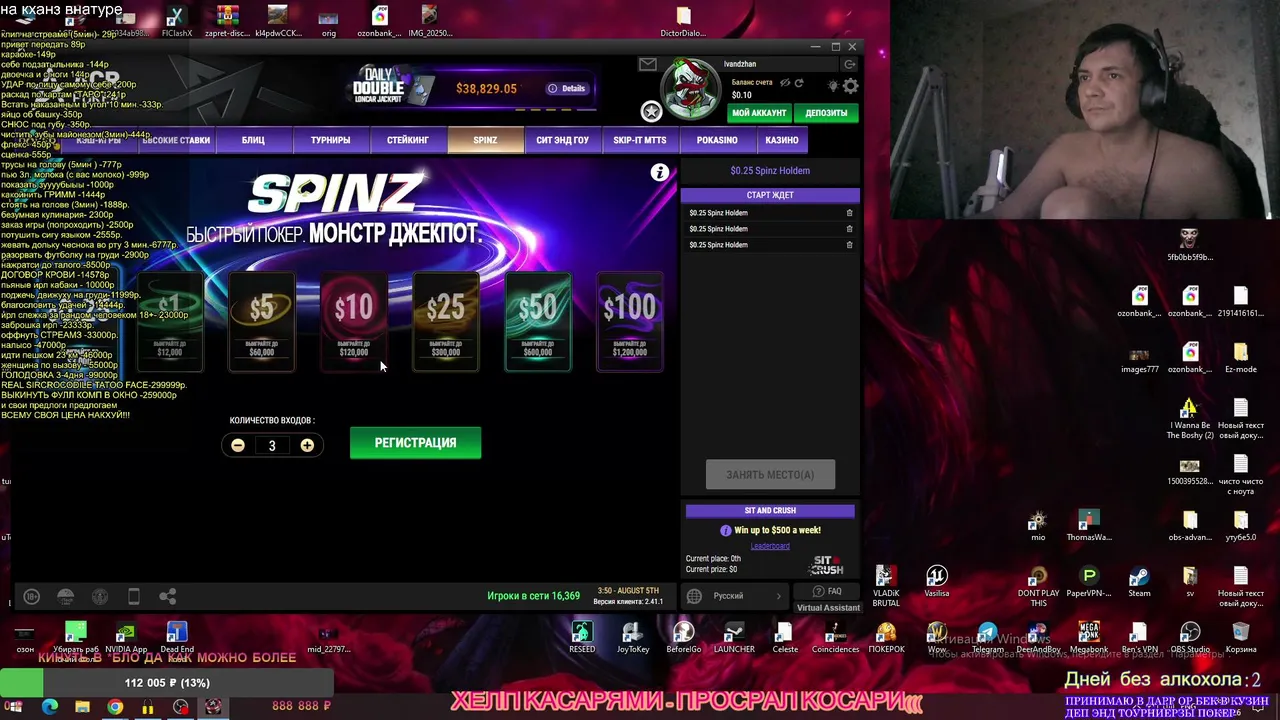Open the Корзина recycle bin
The image size is (1280, 720).
(1241, 638)
